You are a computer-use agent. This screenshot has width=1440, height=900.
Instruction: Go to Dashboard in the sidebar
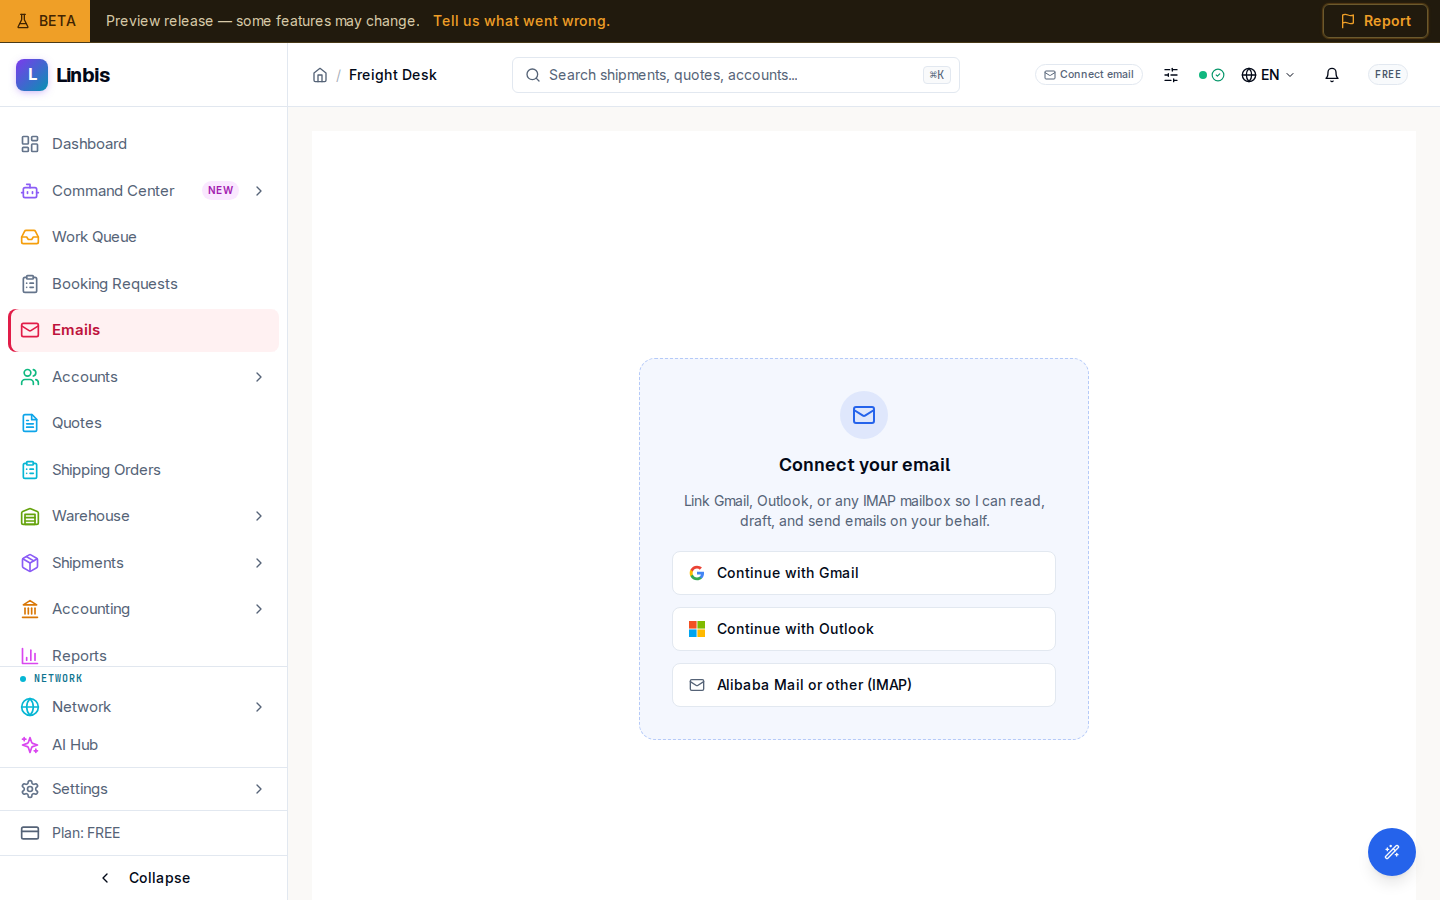point(144,144)
